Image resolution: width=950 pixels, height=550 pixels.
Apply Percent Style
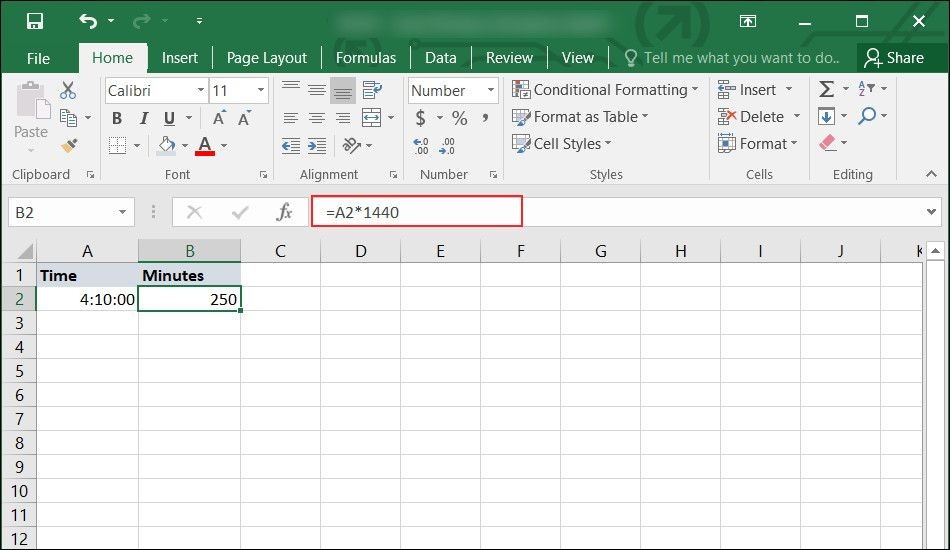pos(460,118)
